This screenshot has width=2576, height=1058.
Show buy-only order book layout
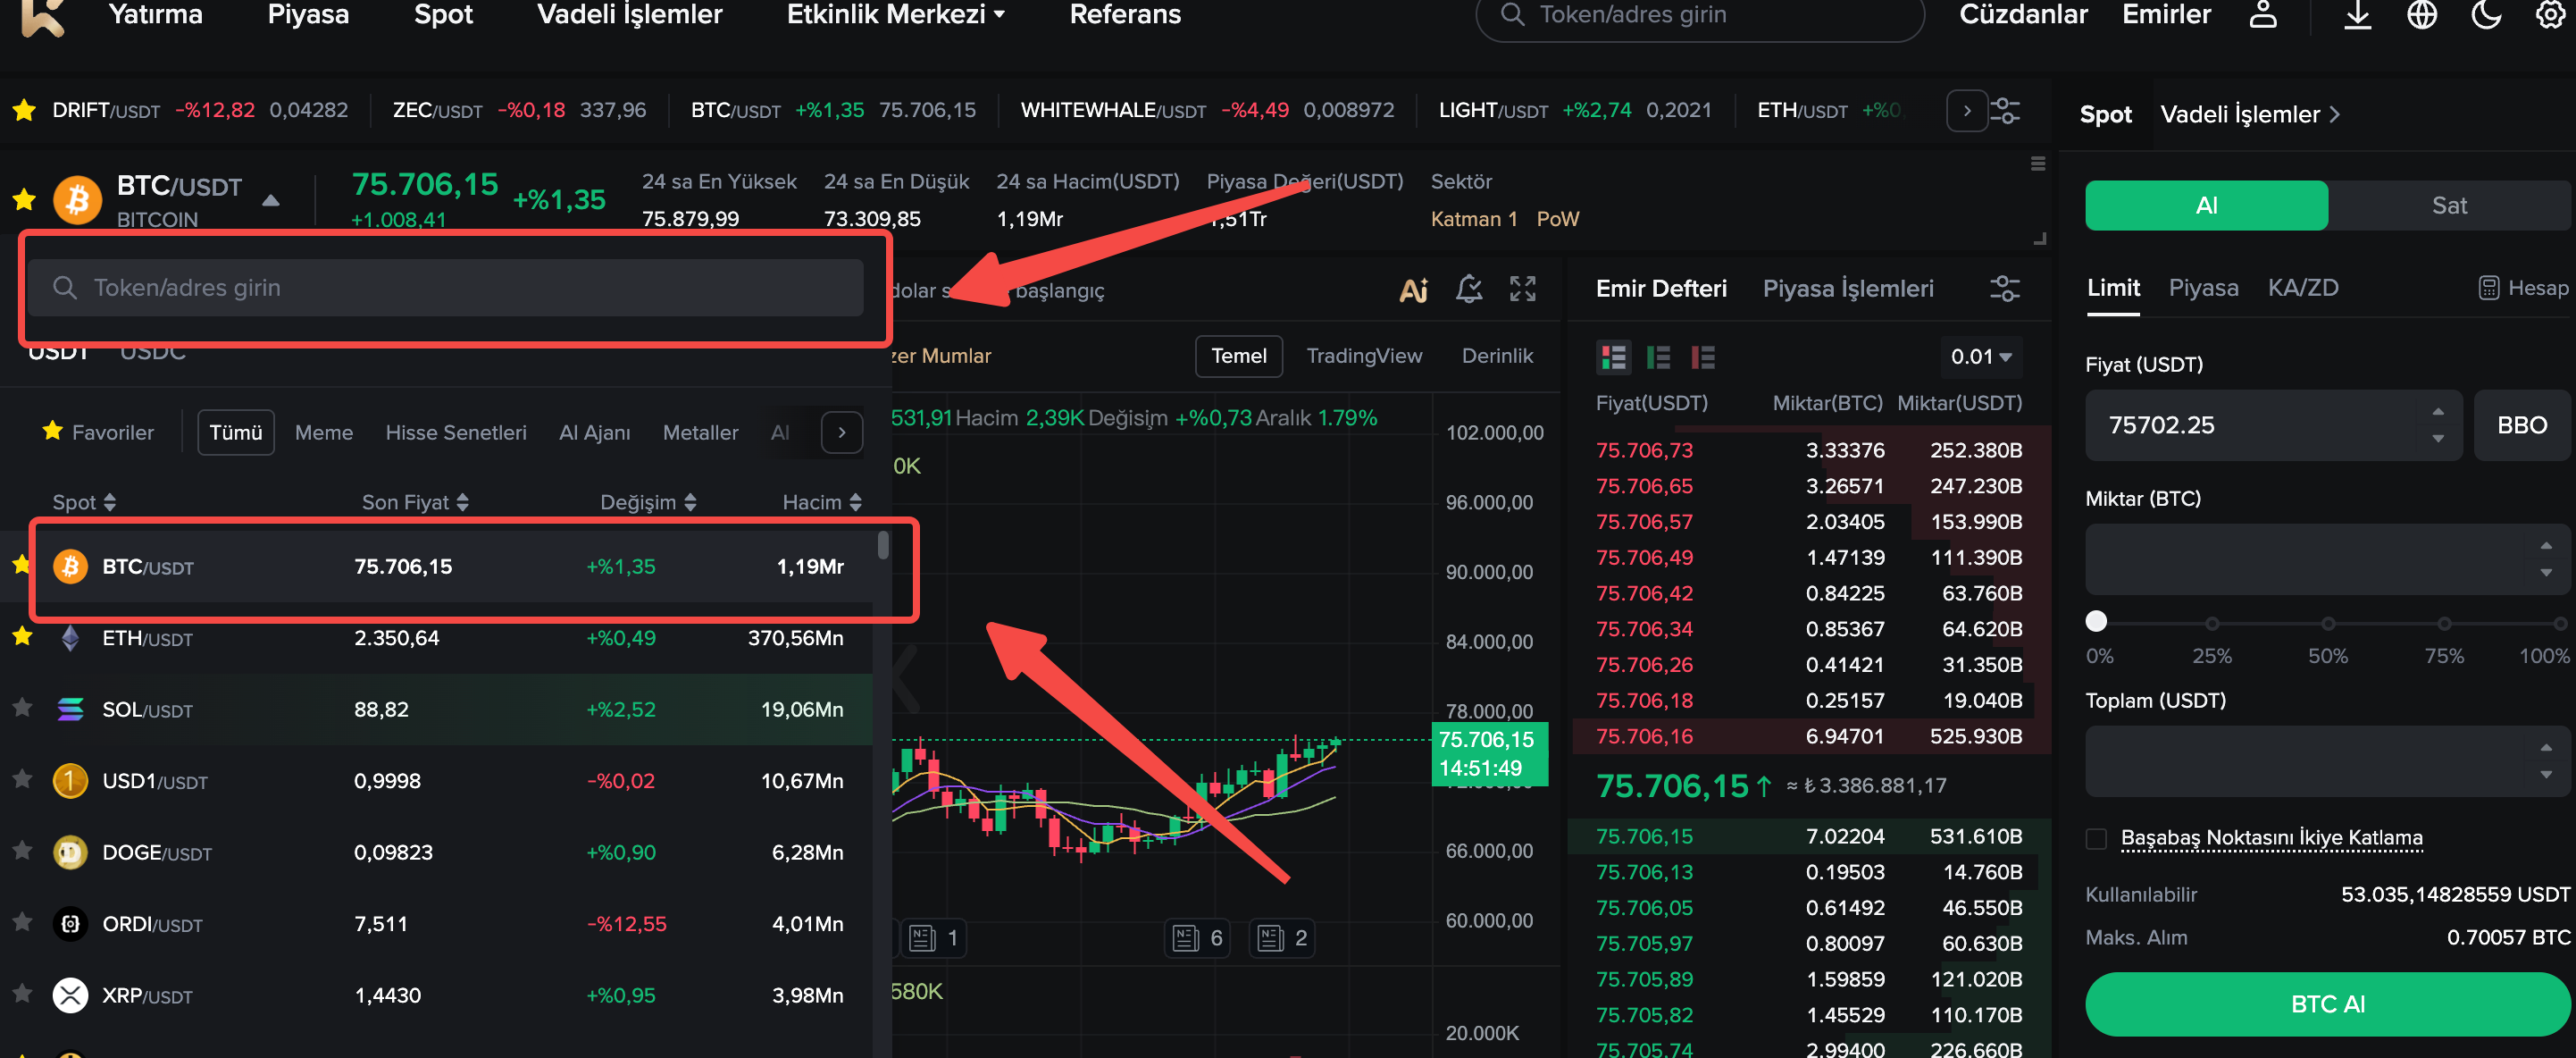click(x=1658, y=357)
